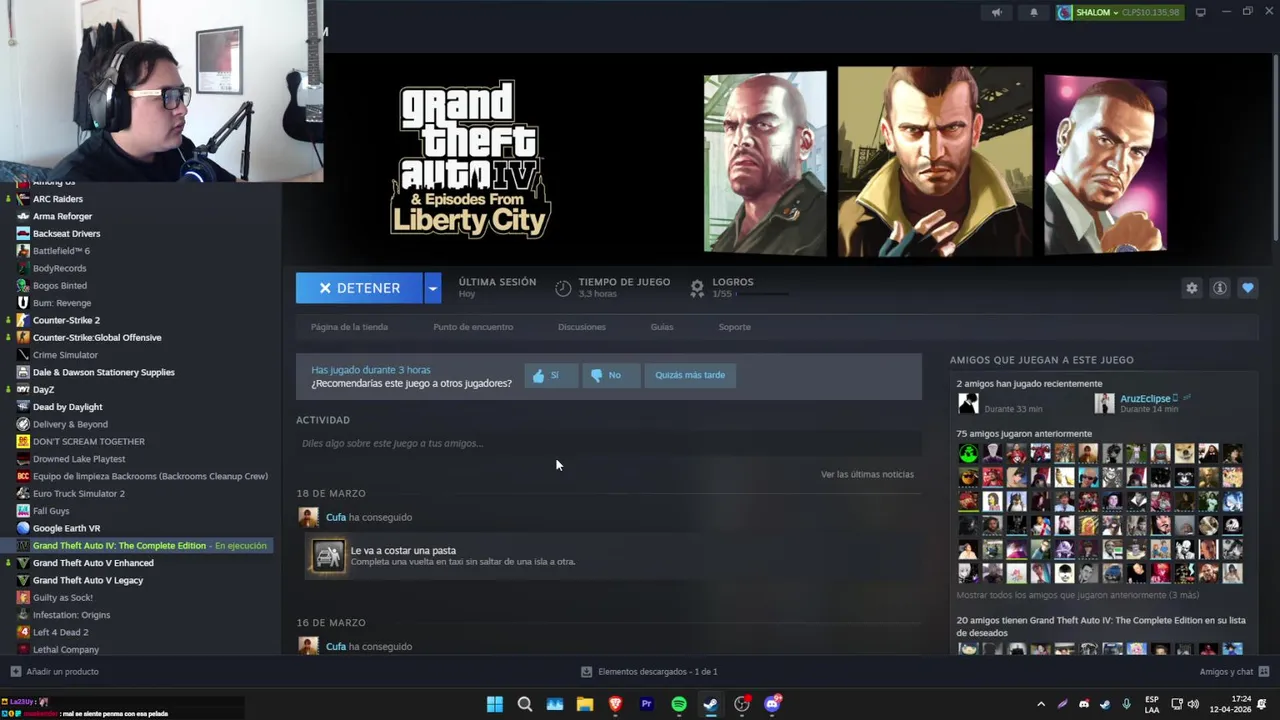Select Quizás más tarde
Viewport: 1280px width, 720px height.
[x=690, y=375]
